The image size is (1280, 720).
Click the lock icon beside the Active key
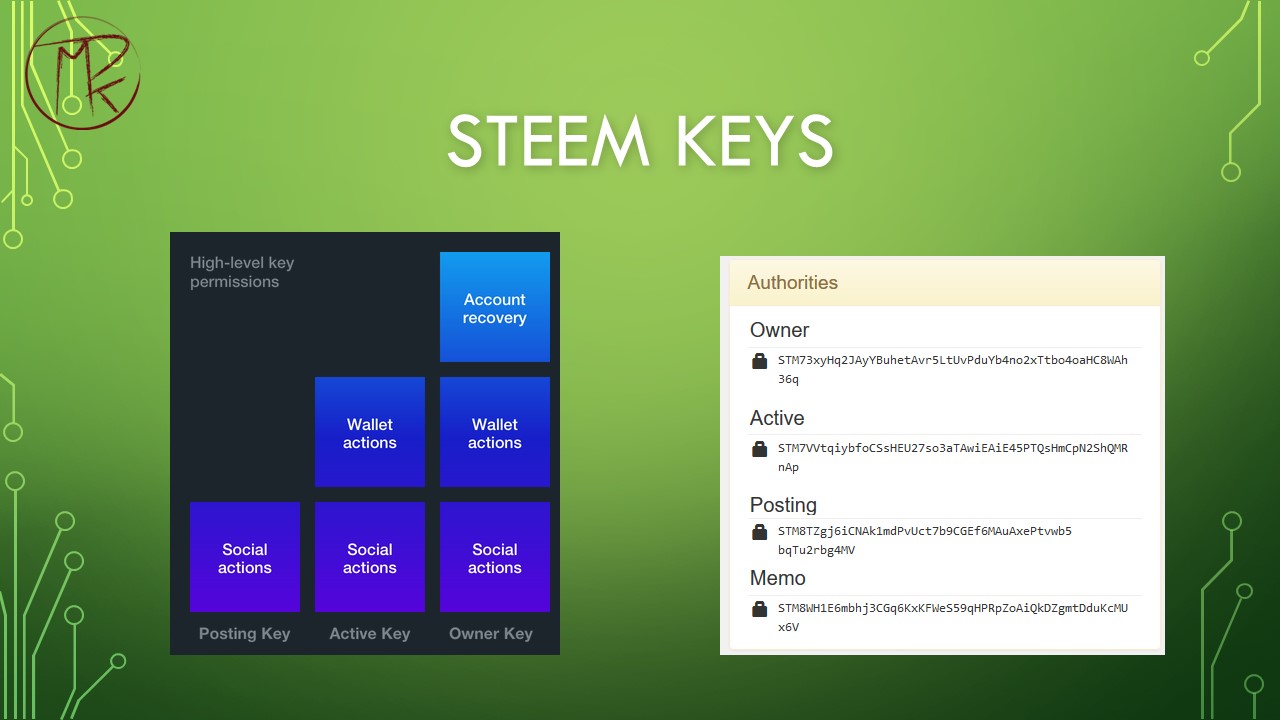759,449
